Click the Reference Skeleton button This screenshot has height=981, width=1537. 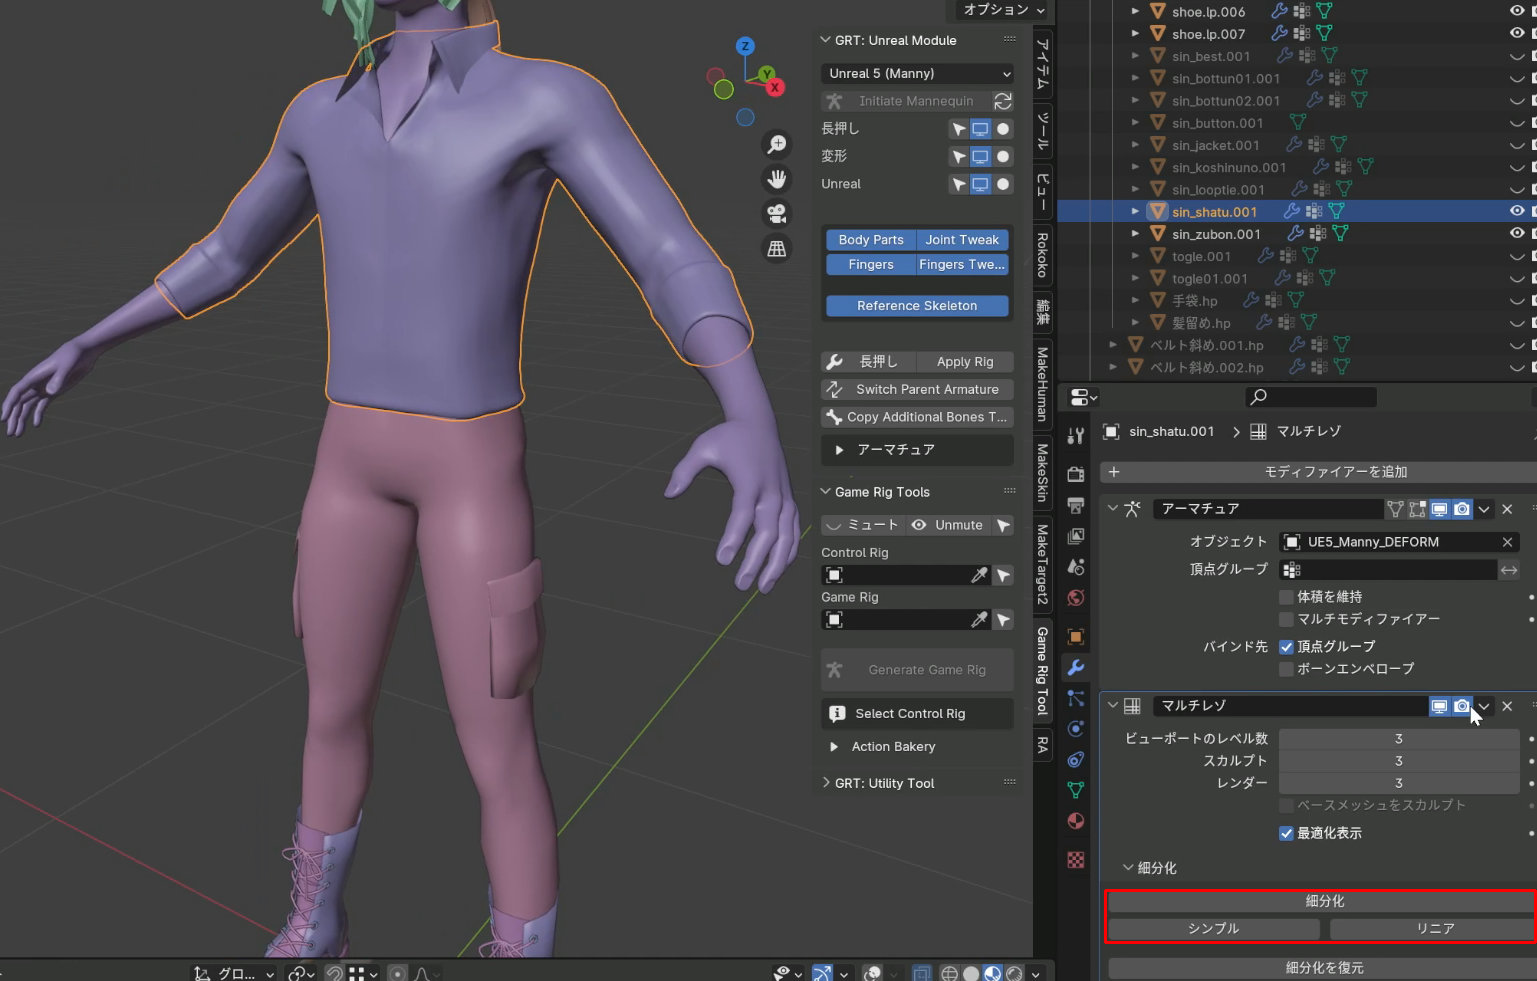coord(917,306)
